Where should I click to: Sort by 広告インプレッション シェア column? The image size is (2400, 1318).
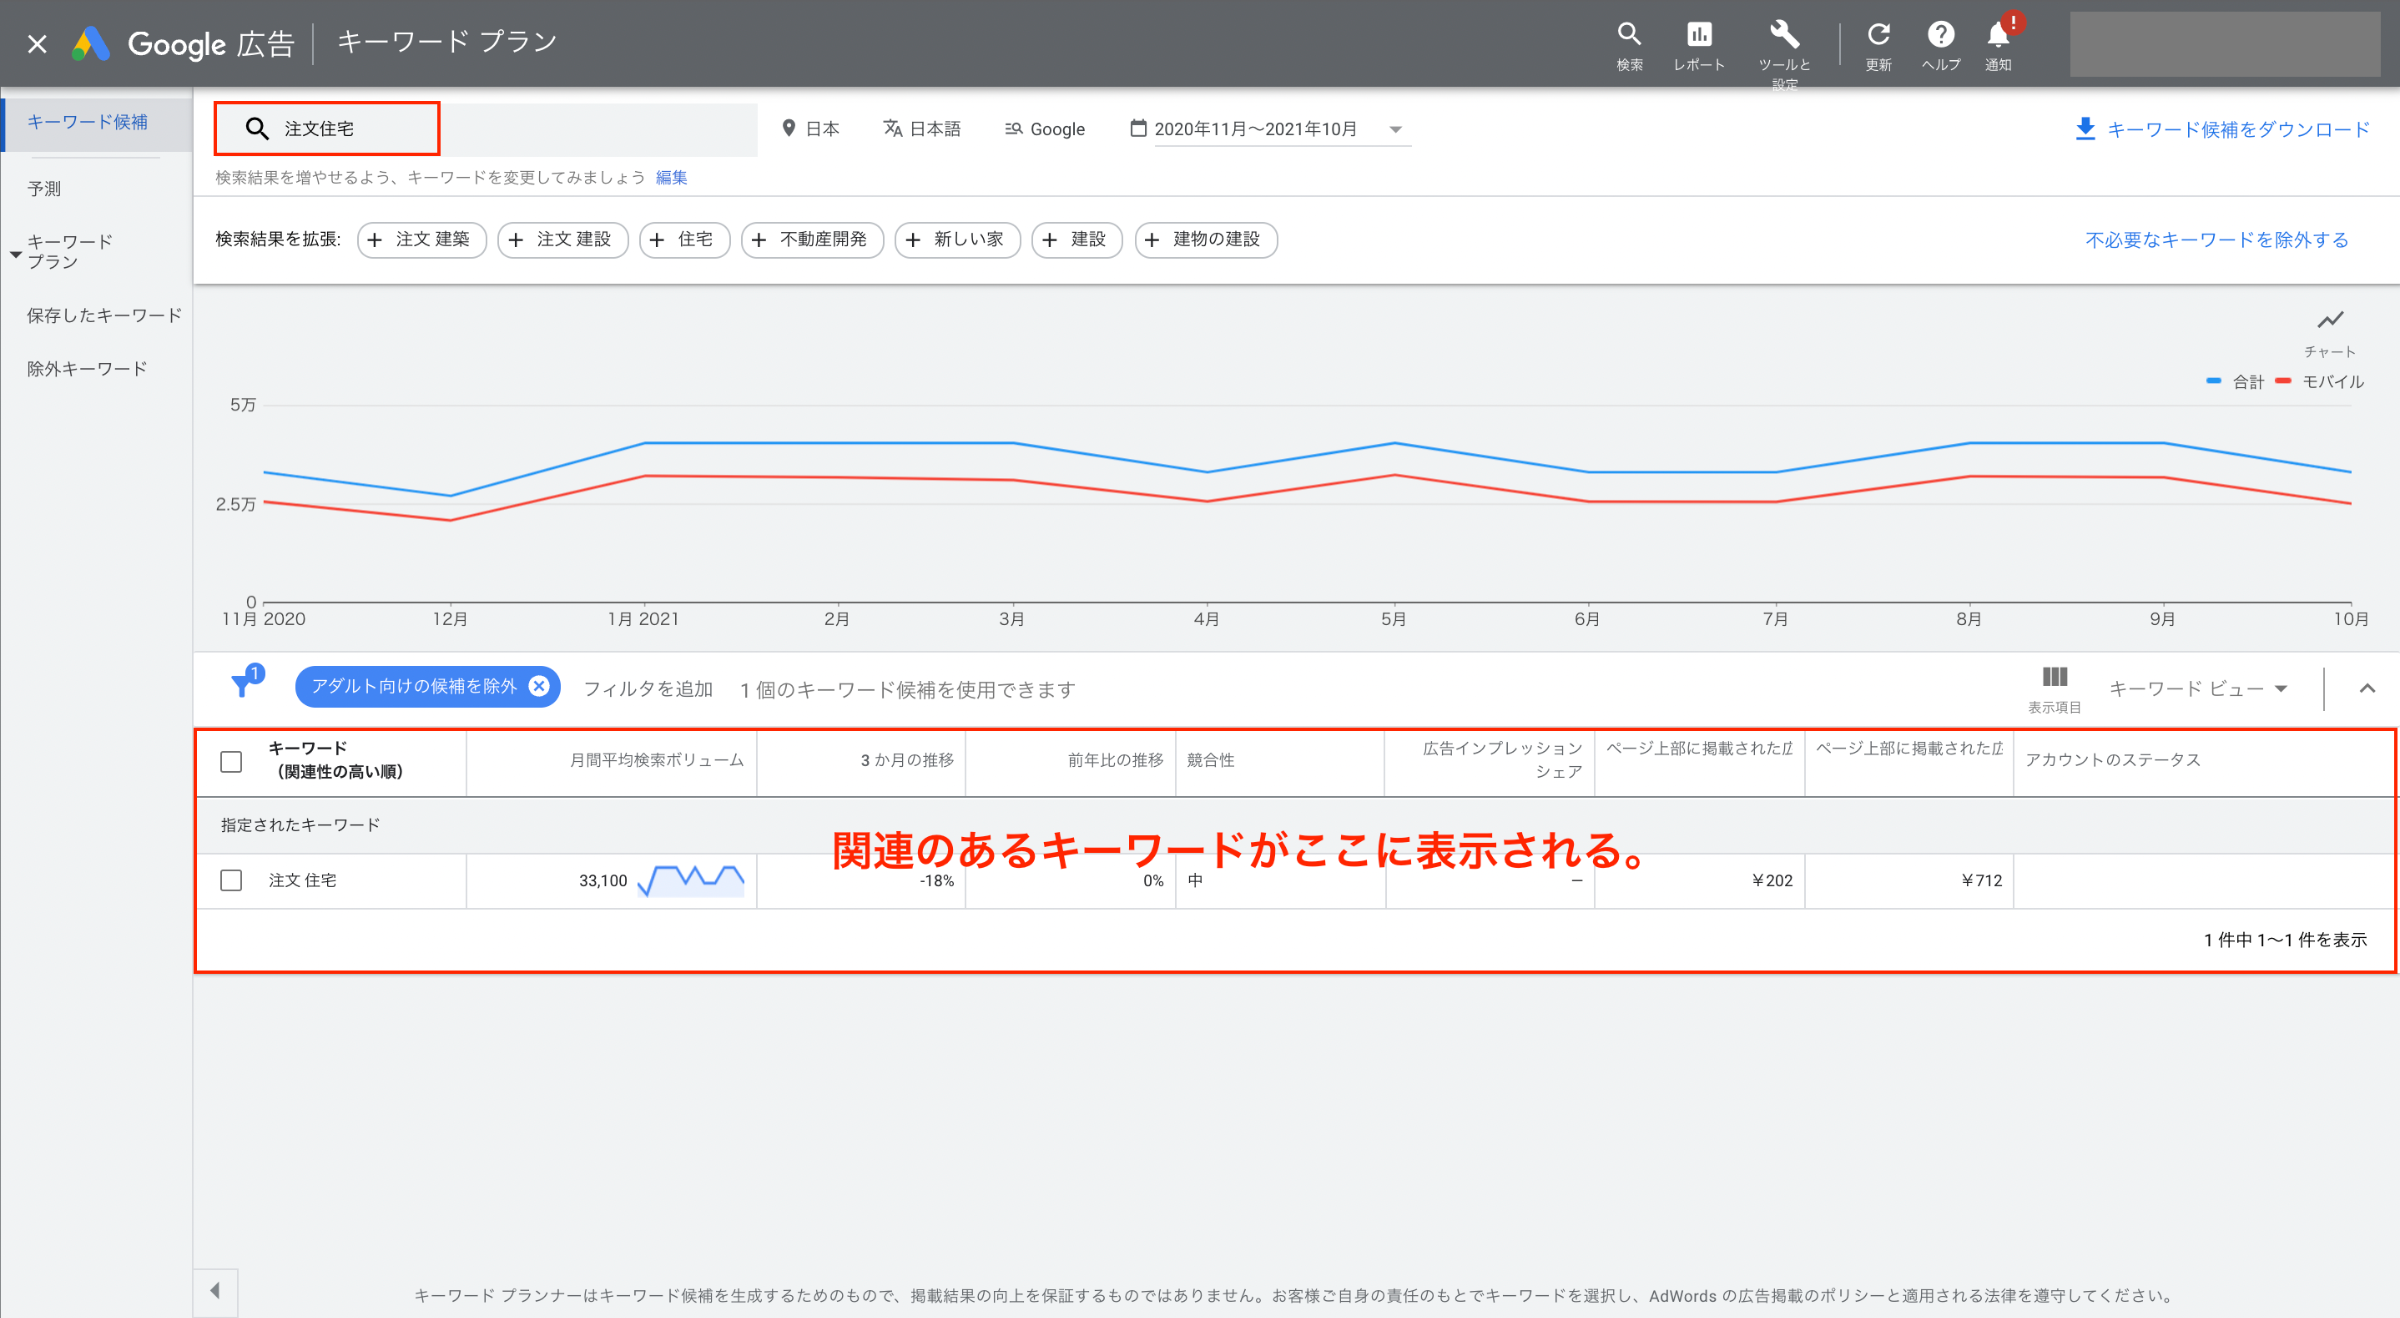(1502, 760)
